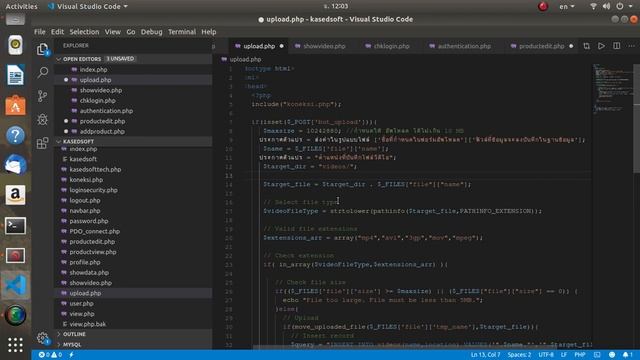This screenshot has width=640, height=360.
Task: Open the Debug view bug icon
Action: click(x=42, y=119)
